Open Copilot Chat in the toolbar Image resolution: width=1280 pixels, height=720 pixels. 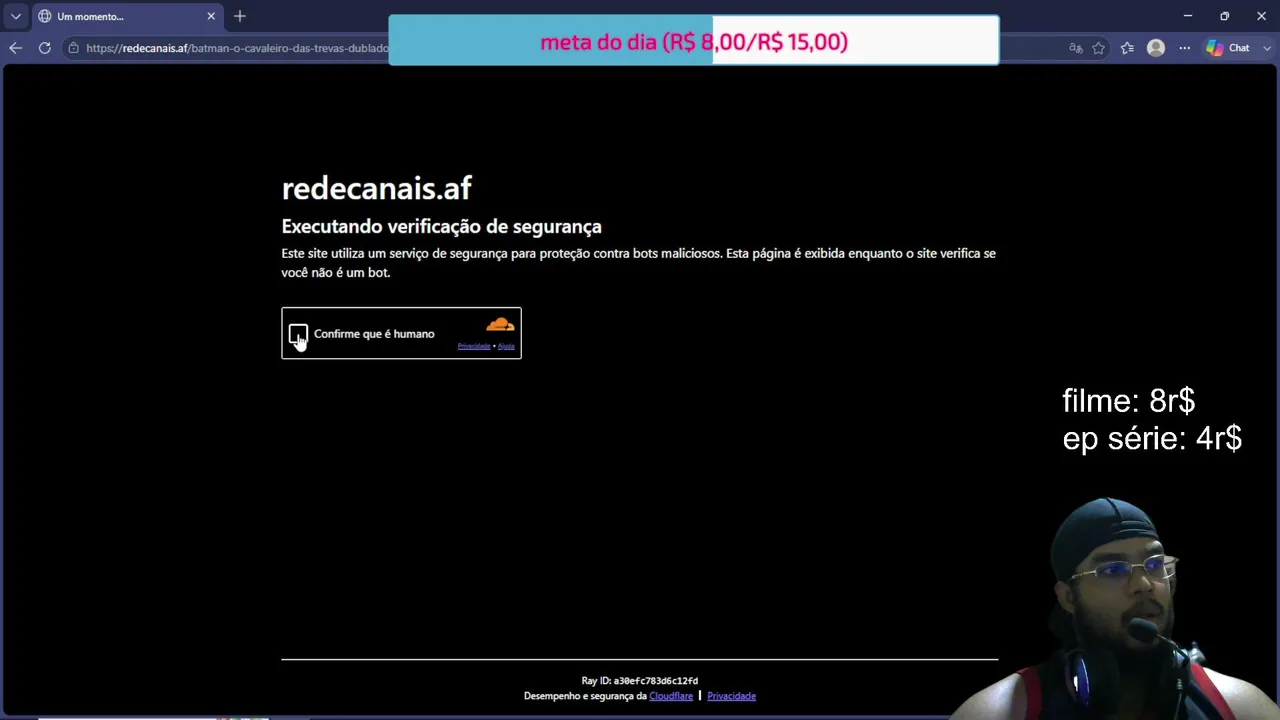tap(1228, 48)
